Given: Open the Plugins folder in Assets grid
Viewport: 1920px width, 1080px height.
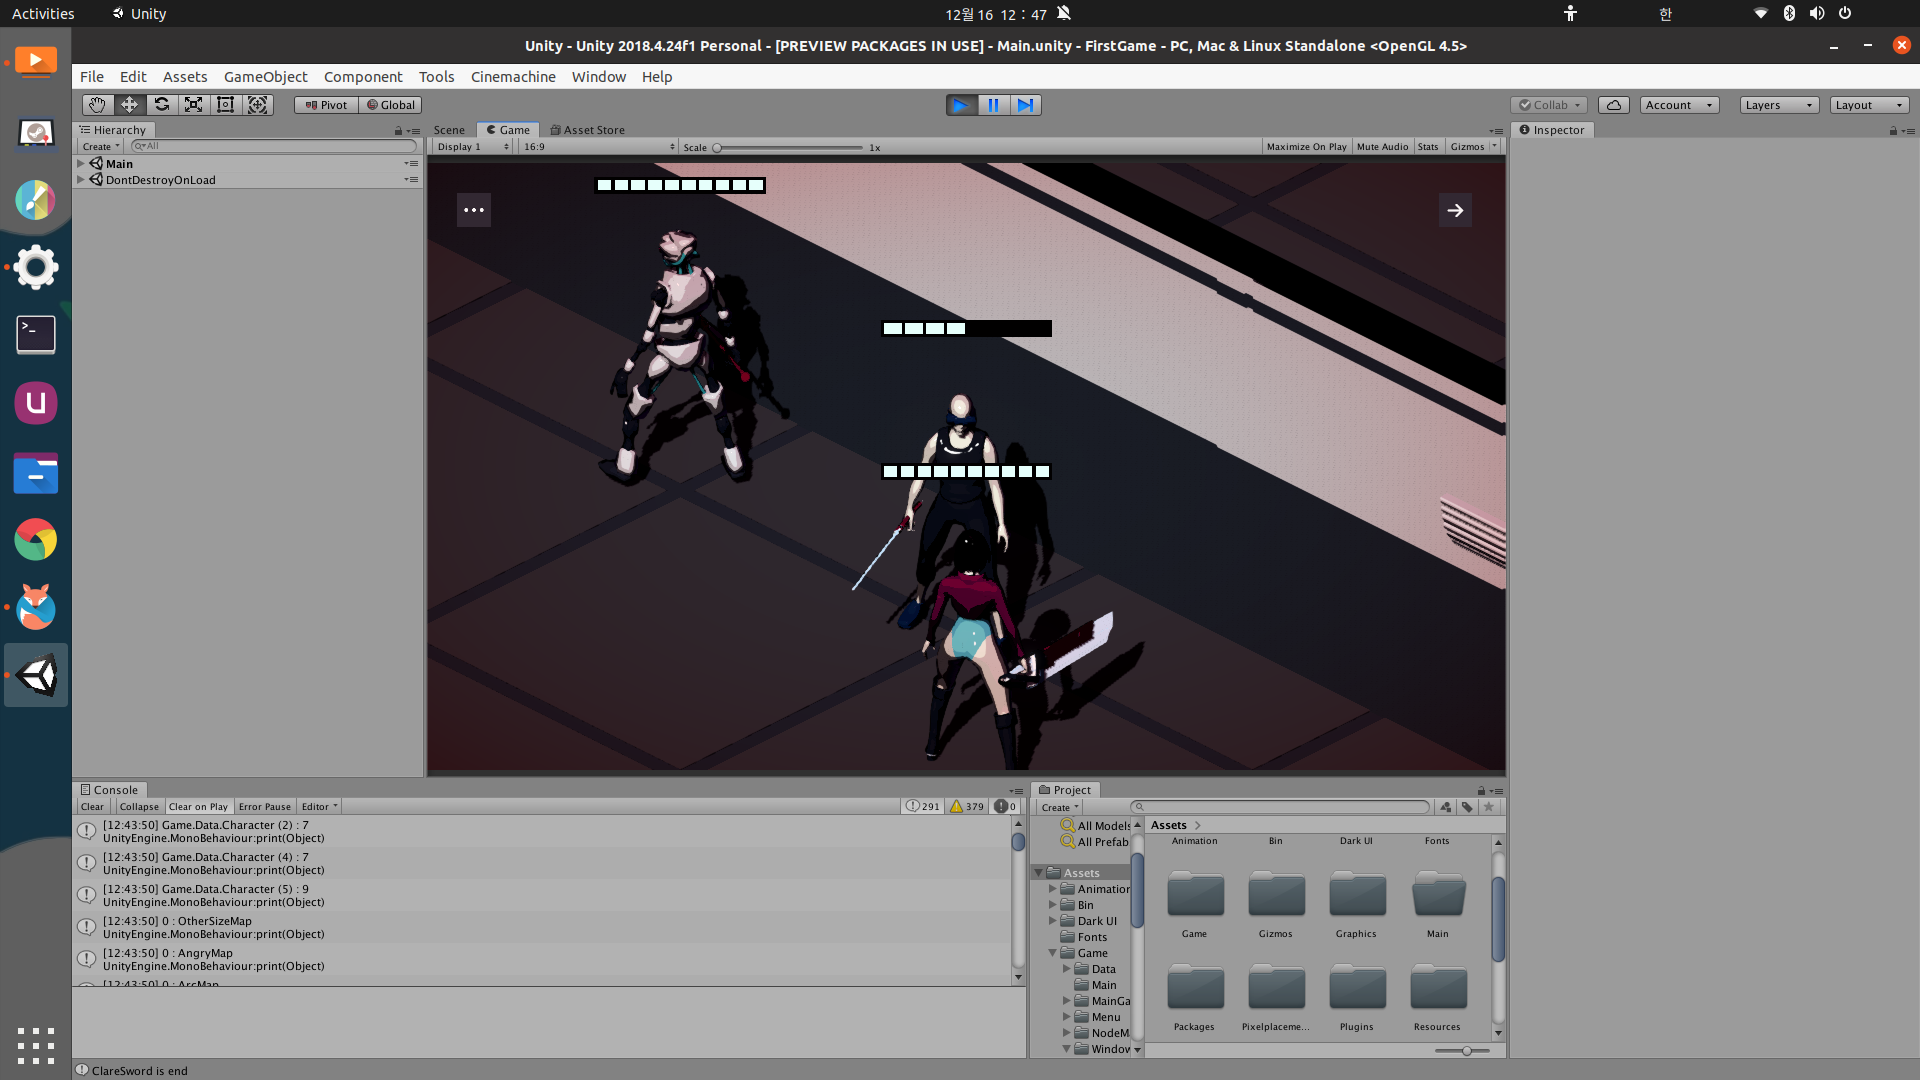Looking at the screenshot, I should coord(1357,996).
